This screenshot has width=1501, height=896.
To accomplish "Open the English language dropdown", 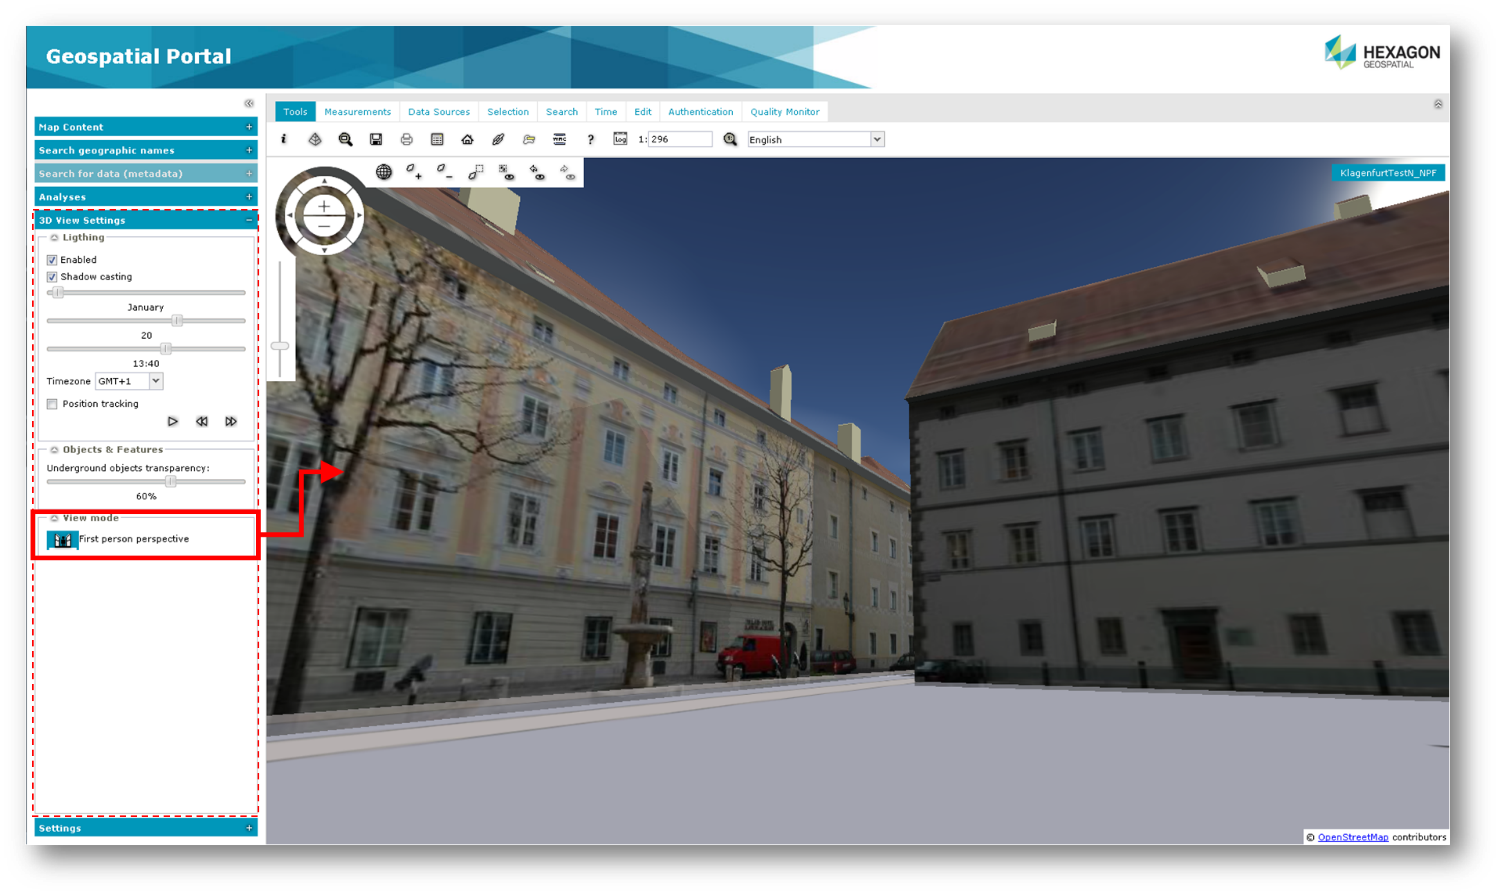I will pyautogui.click(x=816, y=140).
